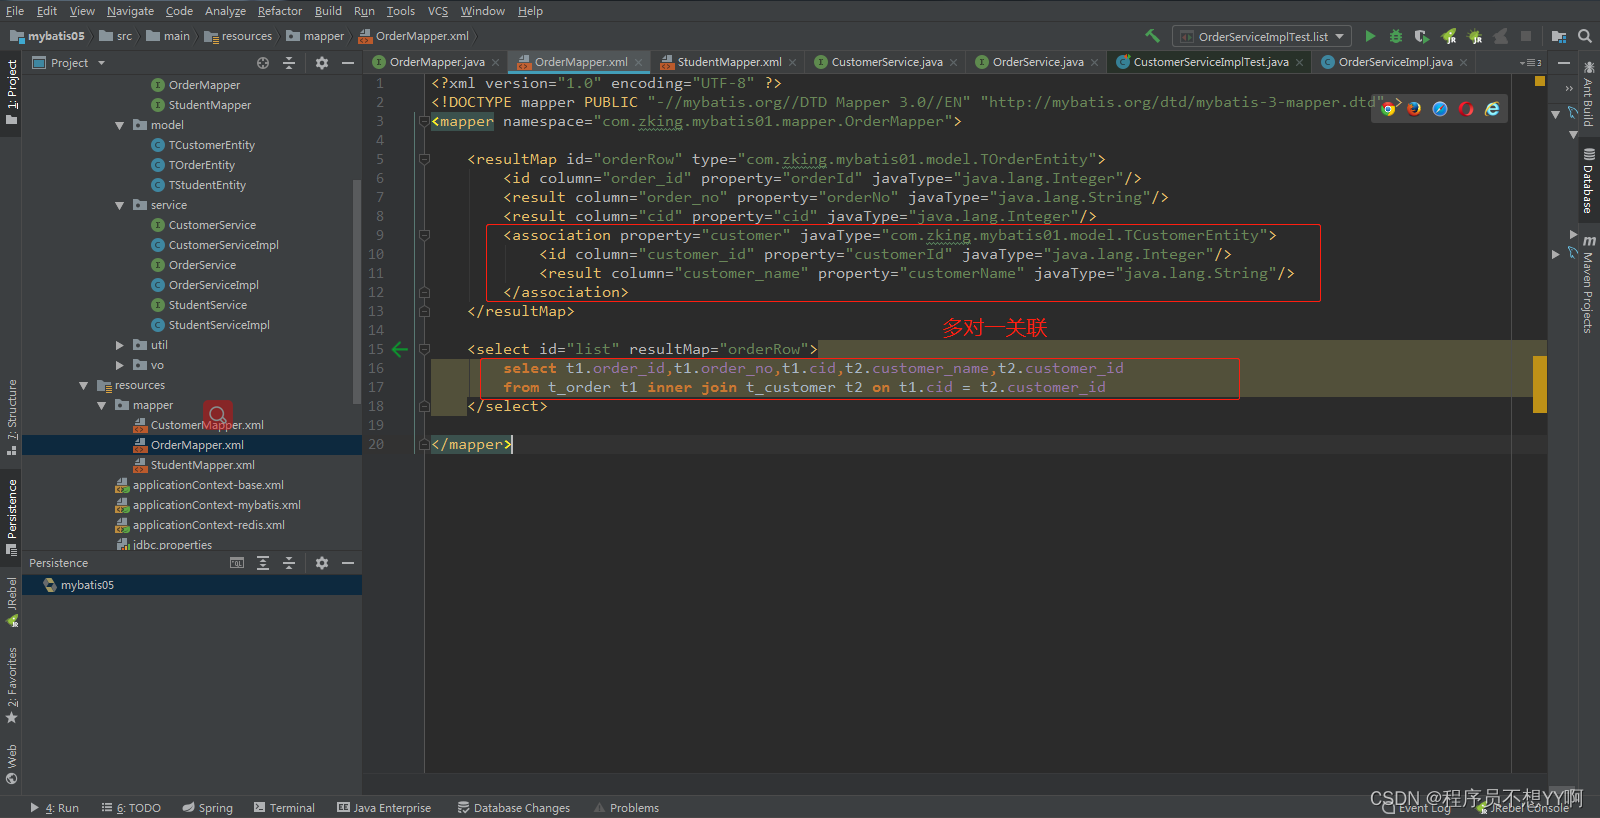Toggle the Web tool window button
This screenshot has height=818, width=1600.
(x=12, y=765)
